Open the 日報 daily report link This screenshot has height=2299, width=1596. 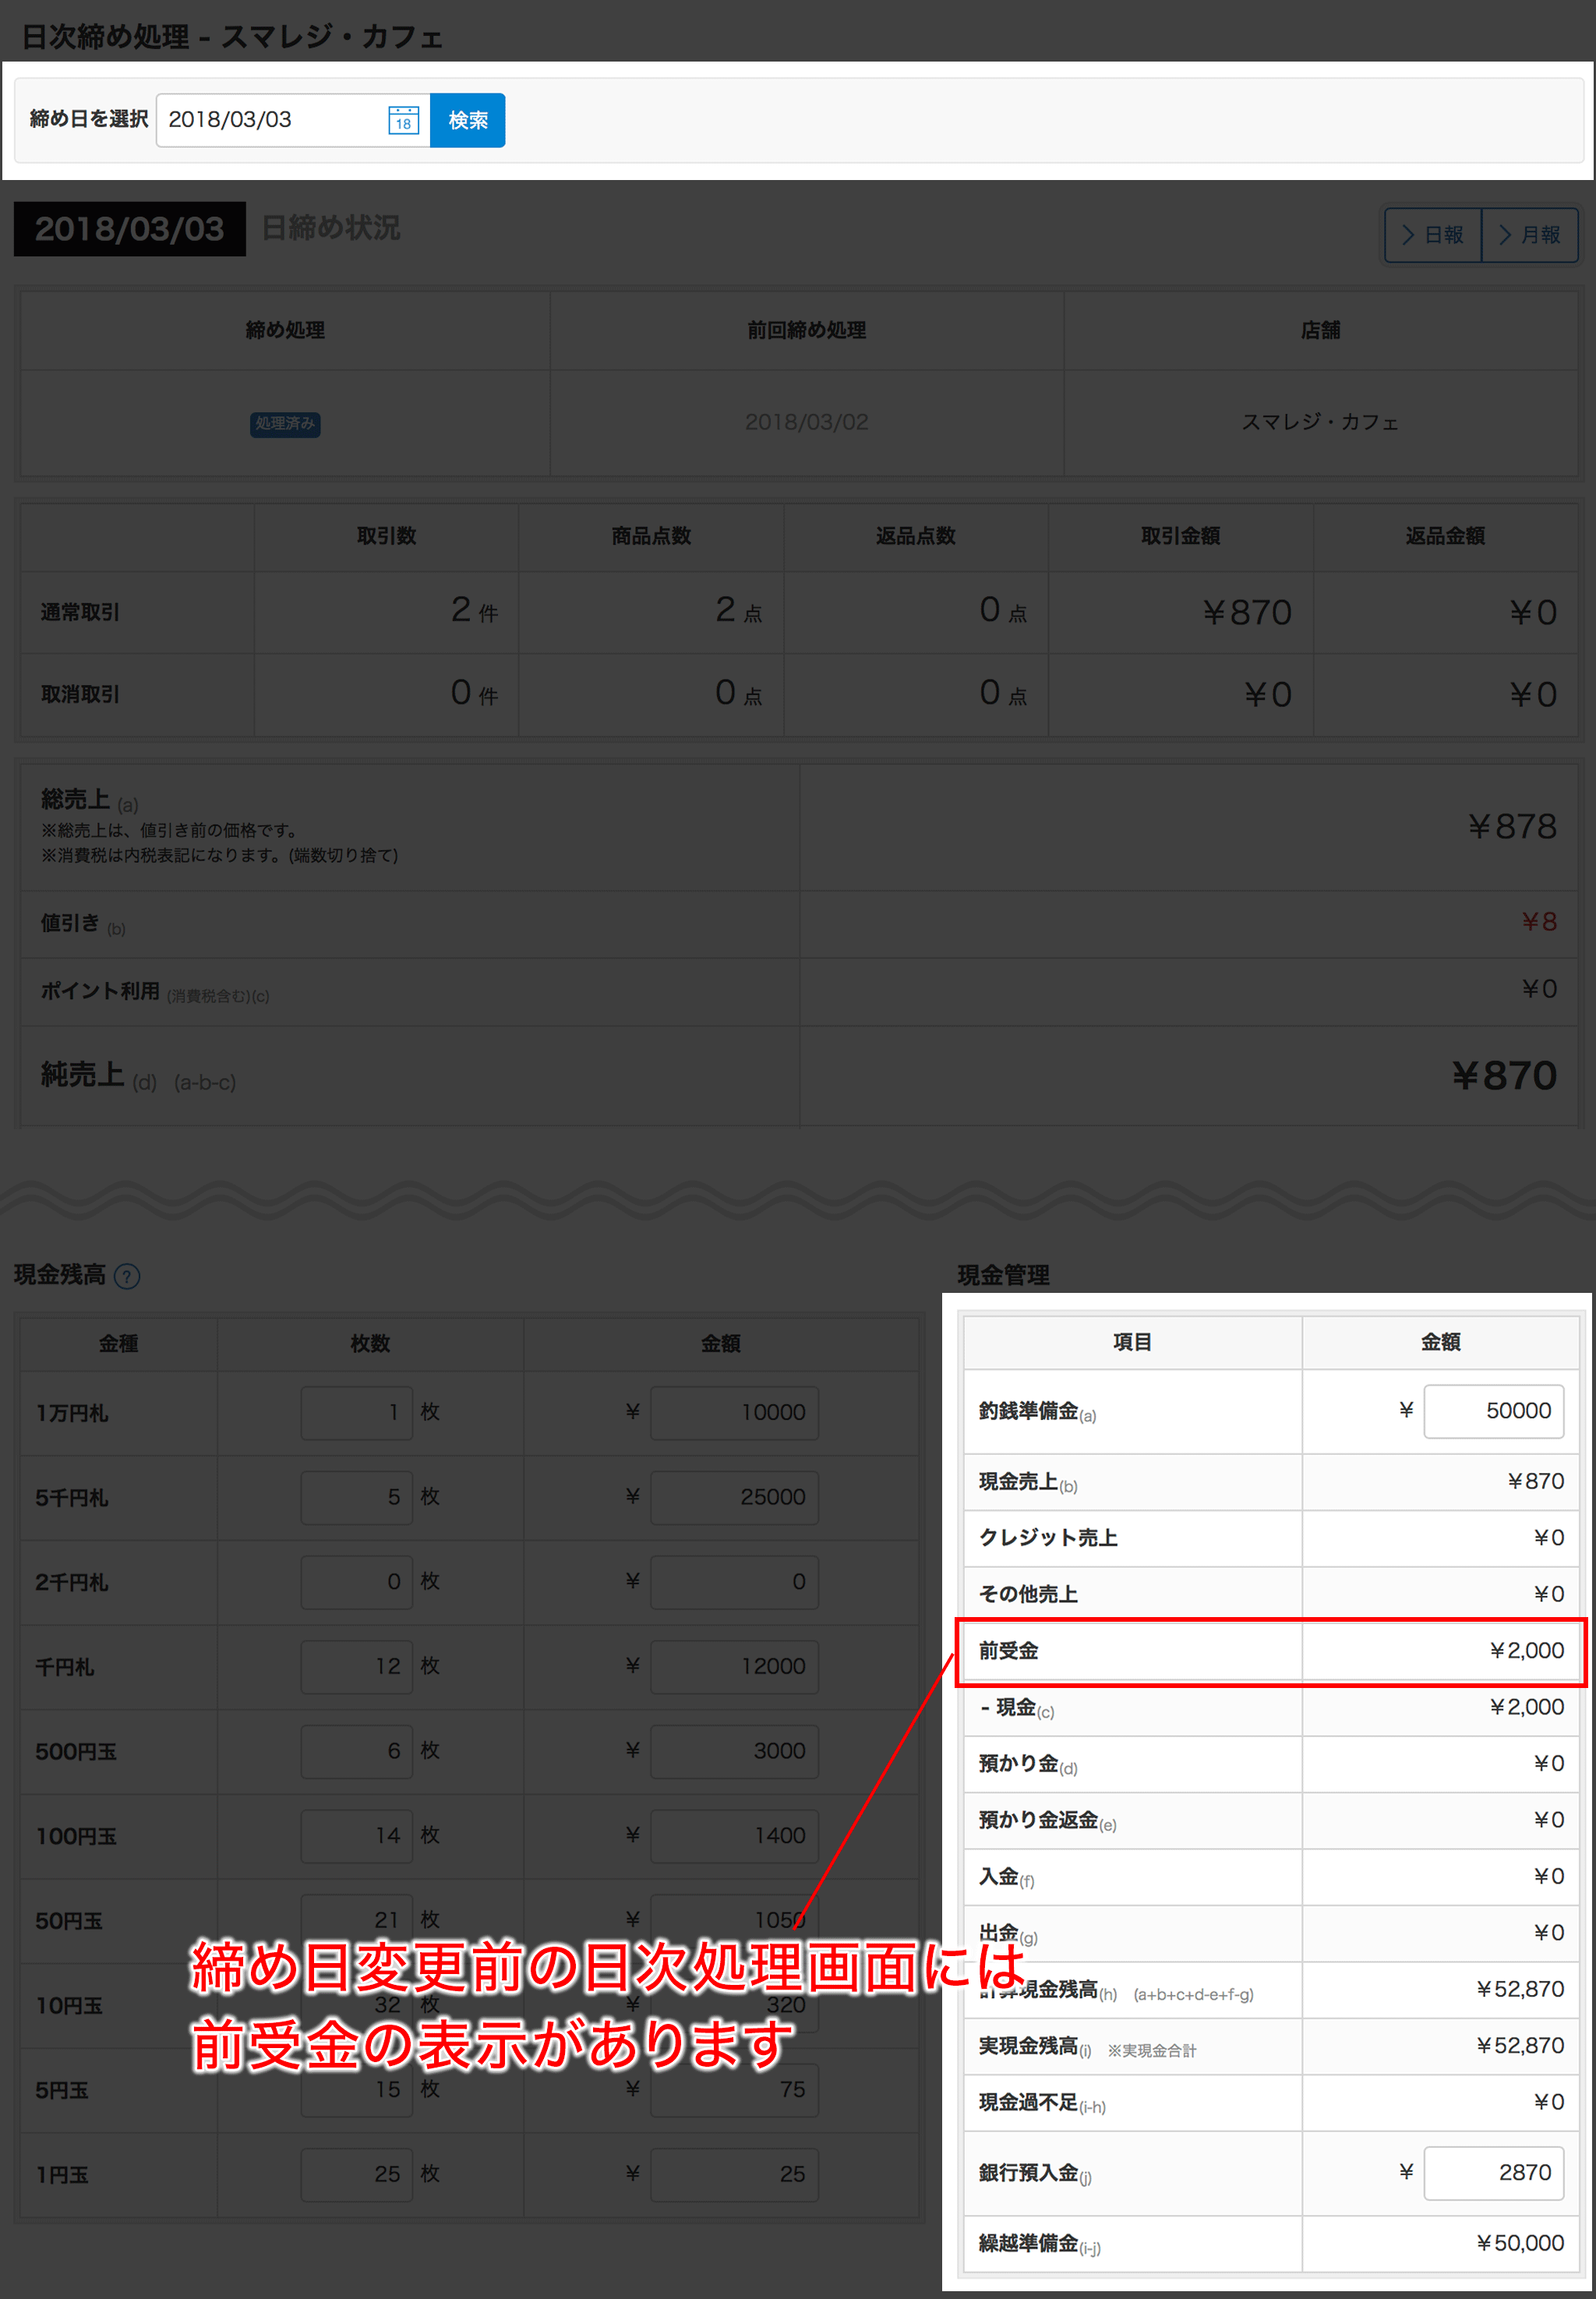pos(1432,235)
